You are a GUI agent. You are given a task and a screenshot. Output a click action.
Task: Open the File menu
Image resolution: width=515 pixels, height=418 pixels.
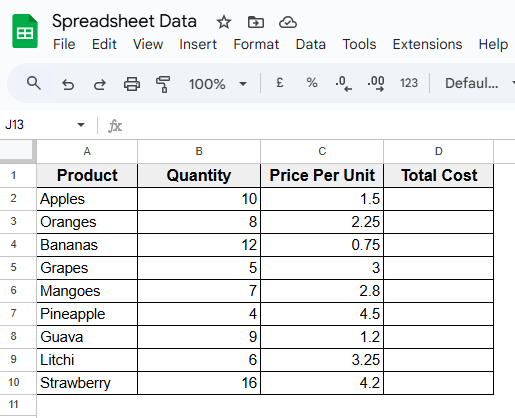64,44
